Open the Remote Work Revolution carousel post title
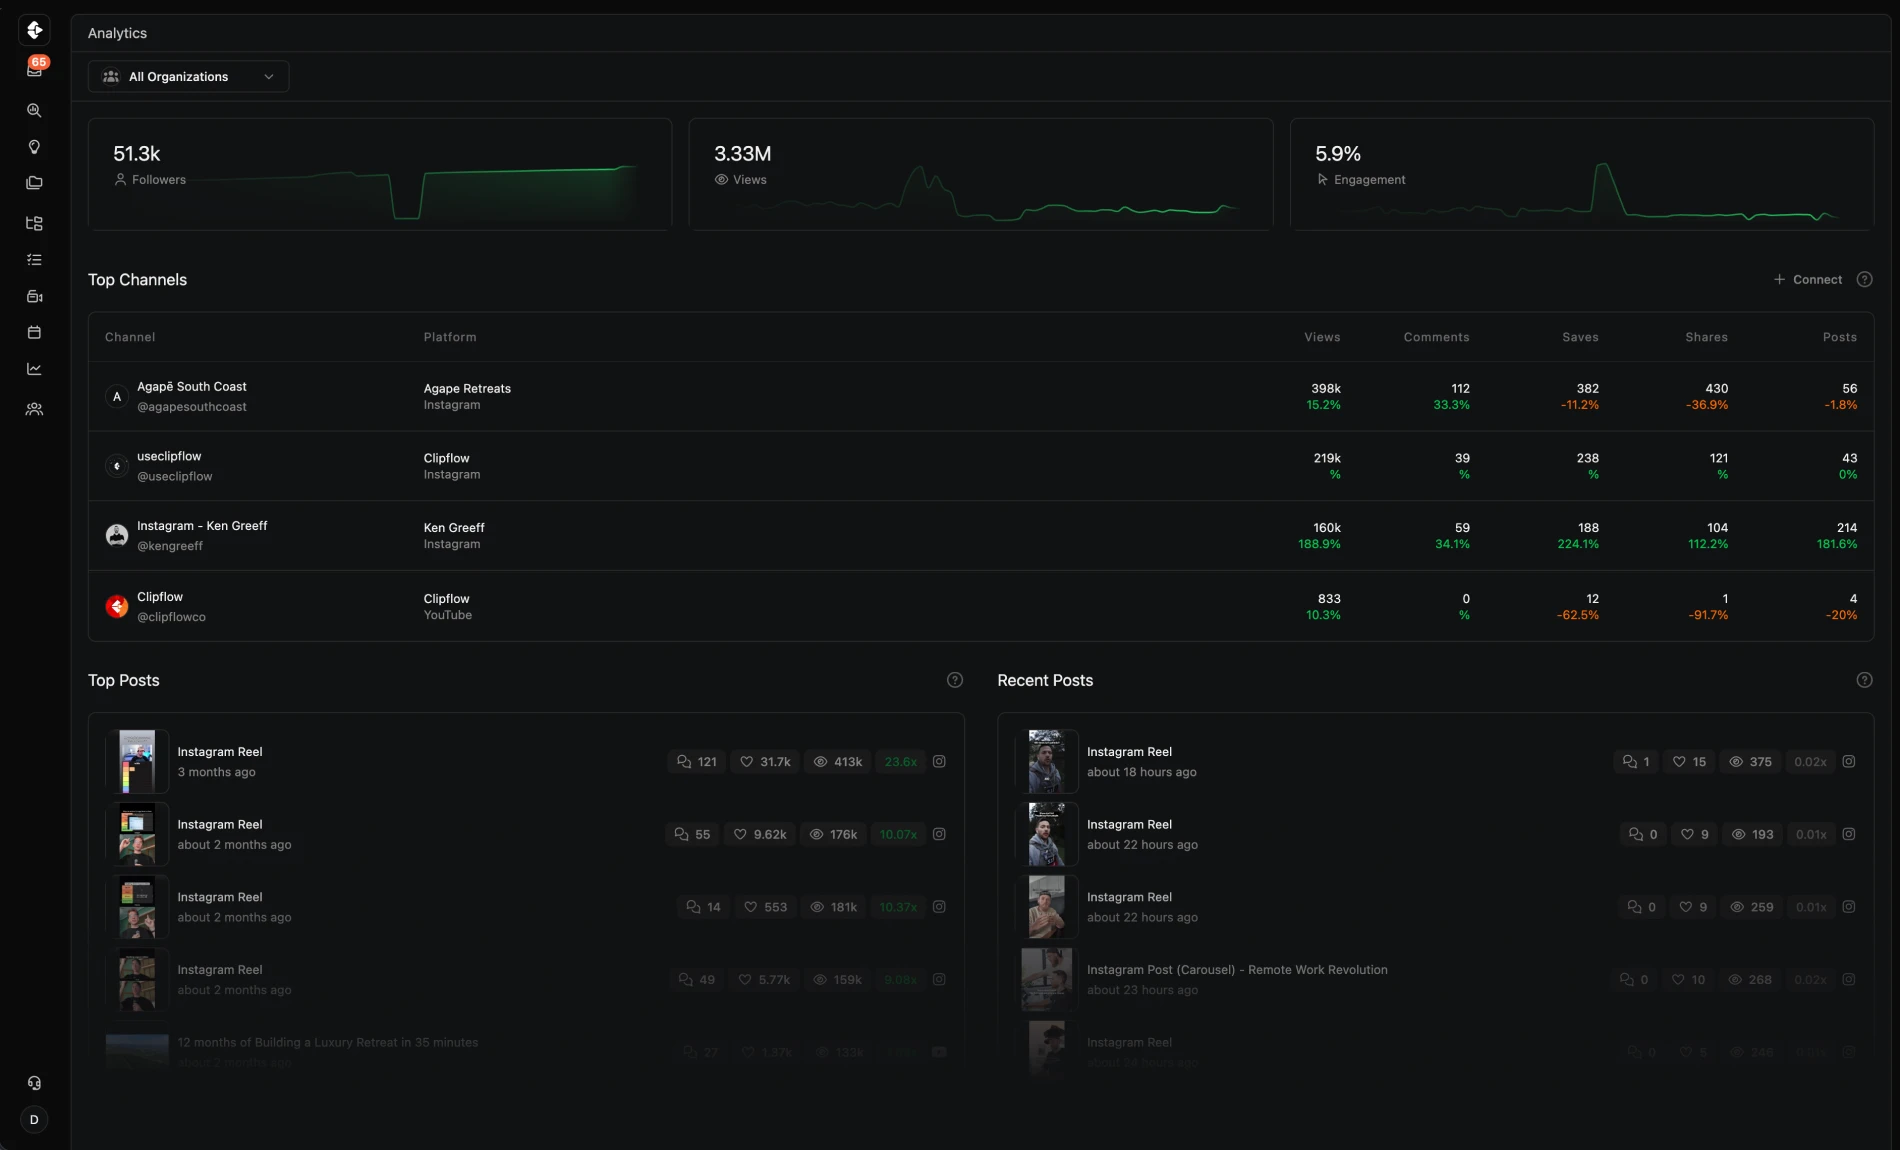This screenshot has height=1150, width=1900. coord(1237,970)
